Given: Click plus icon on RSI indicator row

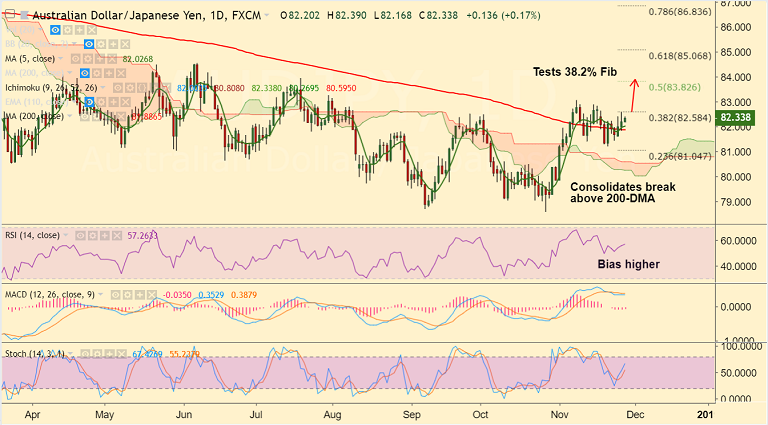Looking at the screenshot, I should [104, 236].
